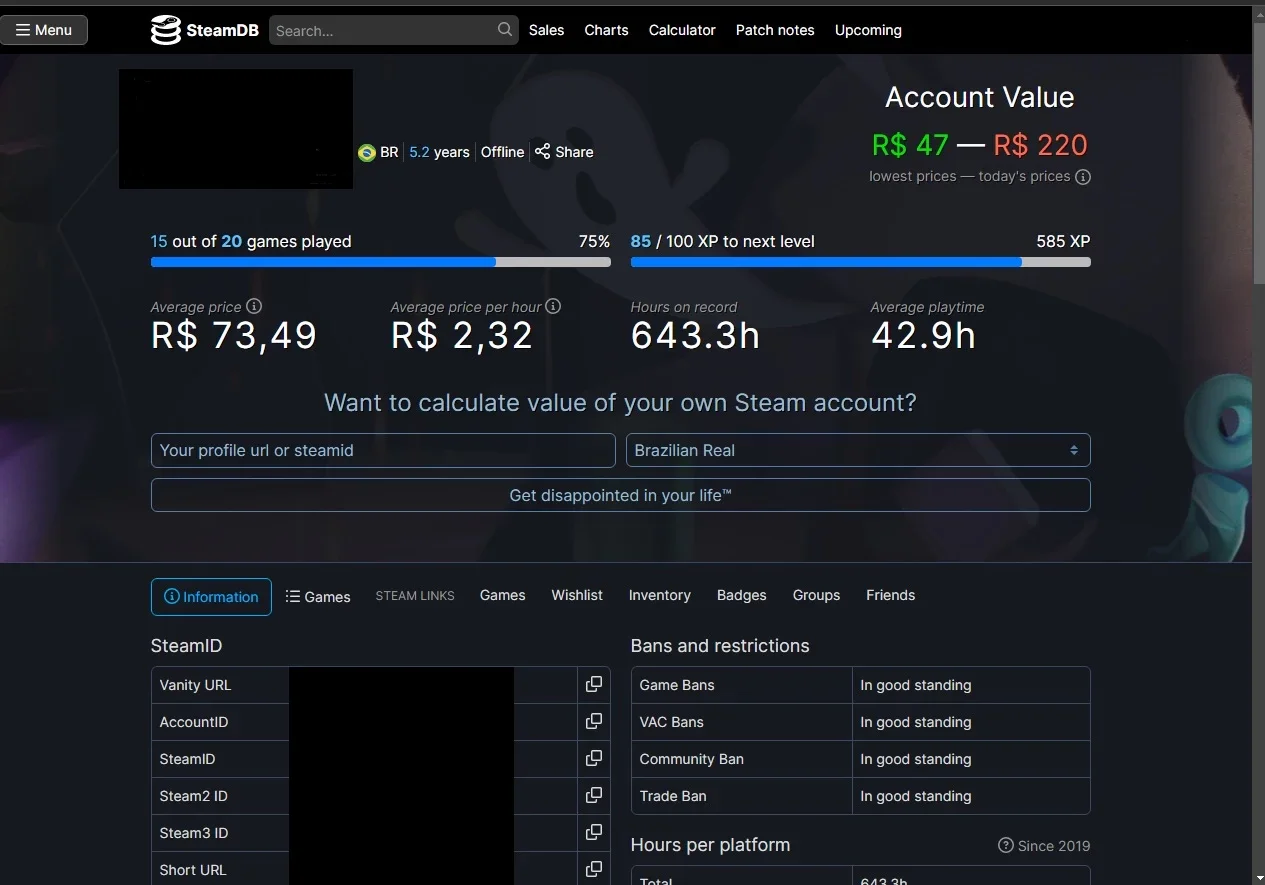The image size is (1265, 885).
Task: Open the hamburger Menu button
Action: 44,30
